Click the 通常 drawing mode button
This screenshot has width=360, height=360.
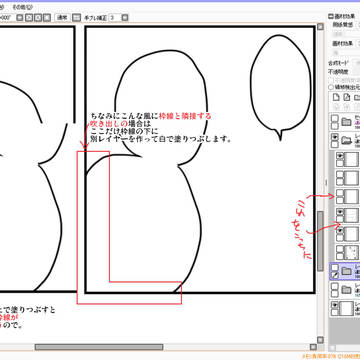62,18
